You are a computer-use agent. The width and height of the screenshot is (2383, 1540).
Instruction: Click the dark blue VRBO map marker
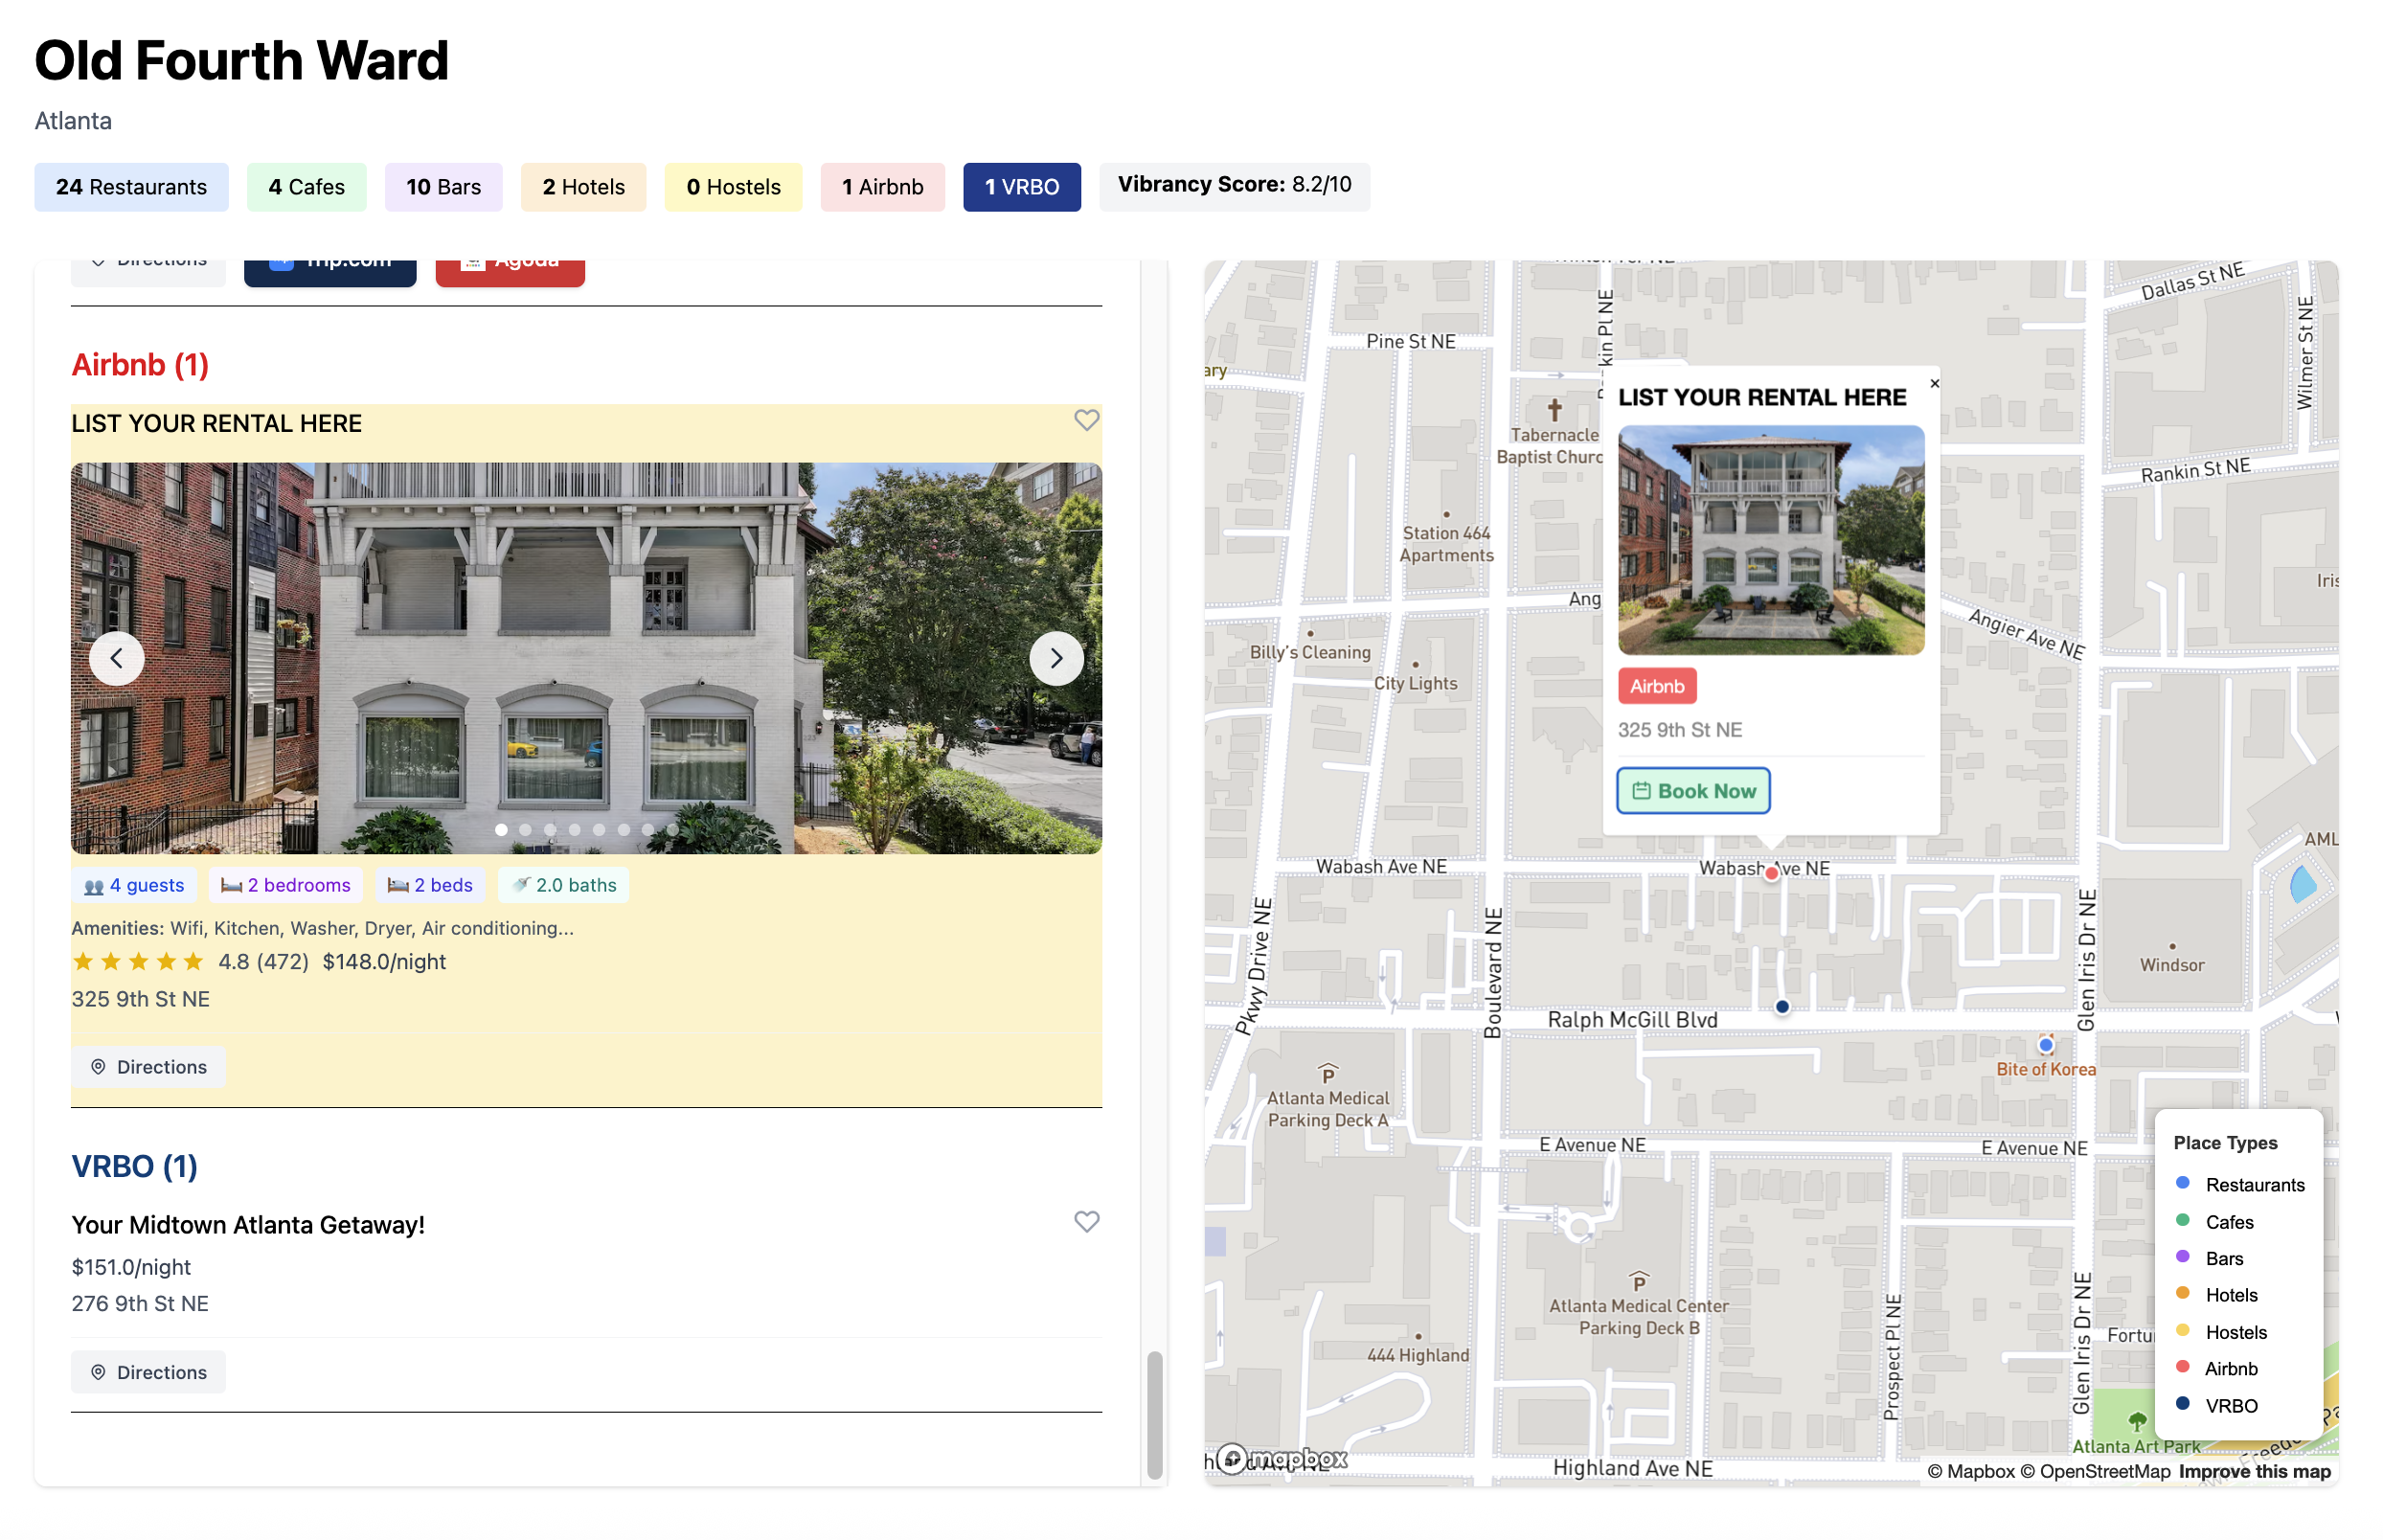tap(1782, 1006)
